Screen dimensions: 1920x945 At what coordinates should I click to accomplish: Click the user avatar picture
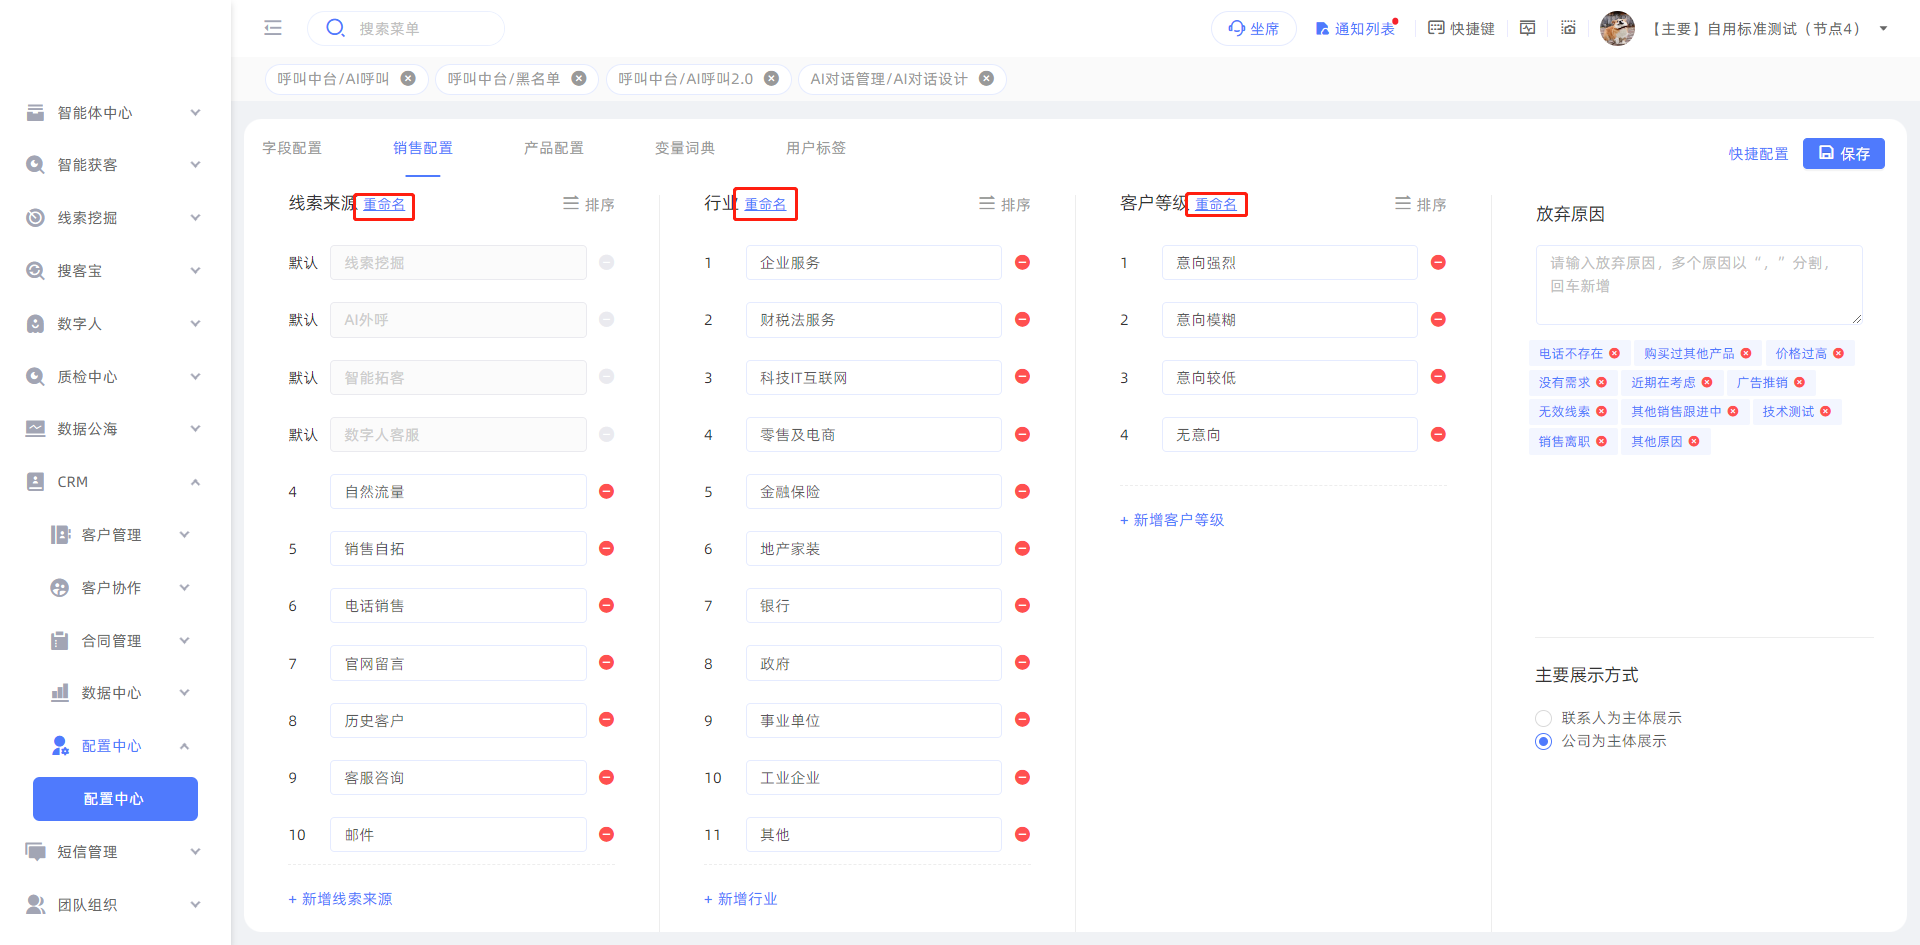pyautogui.click(x=1617, y=28)
